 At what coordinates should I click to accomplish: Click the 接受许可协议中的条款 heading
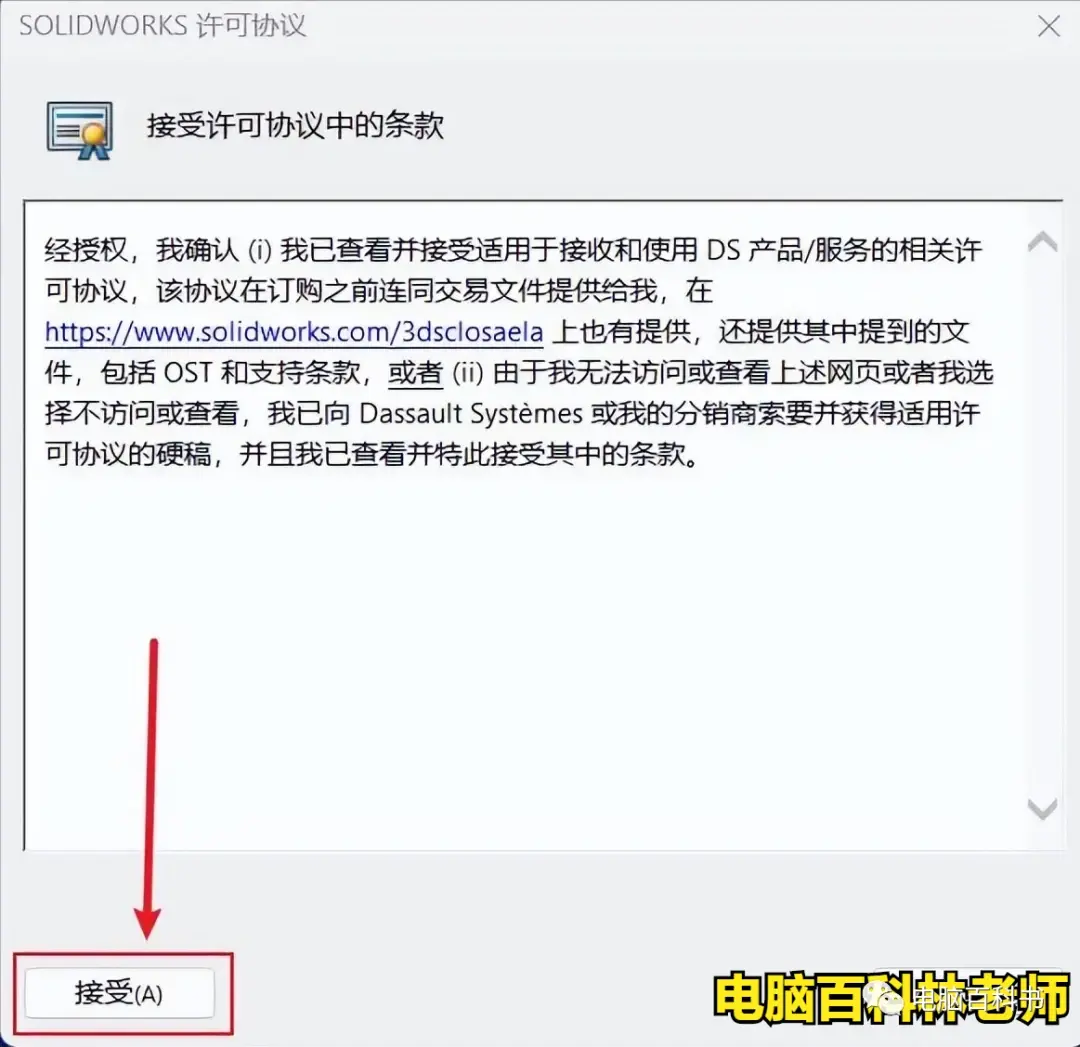coord(295,126)
